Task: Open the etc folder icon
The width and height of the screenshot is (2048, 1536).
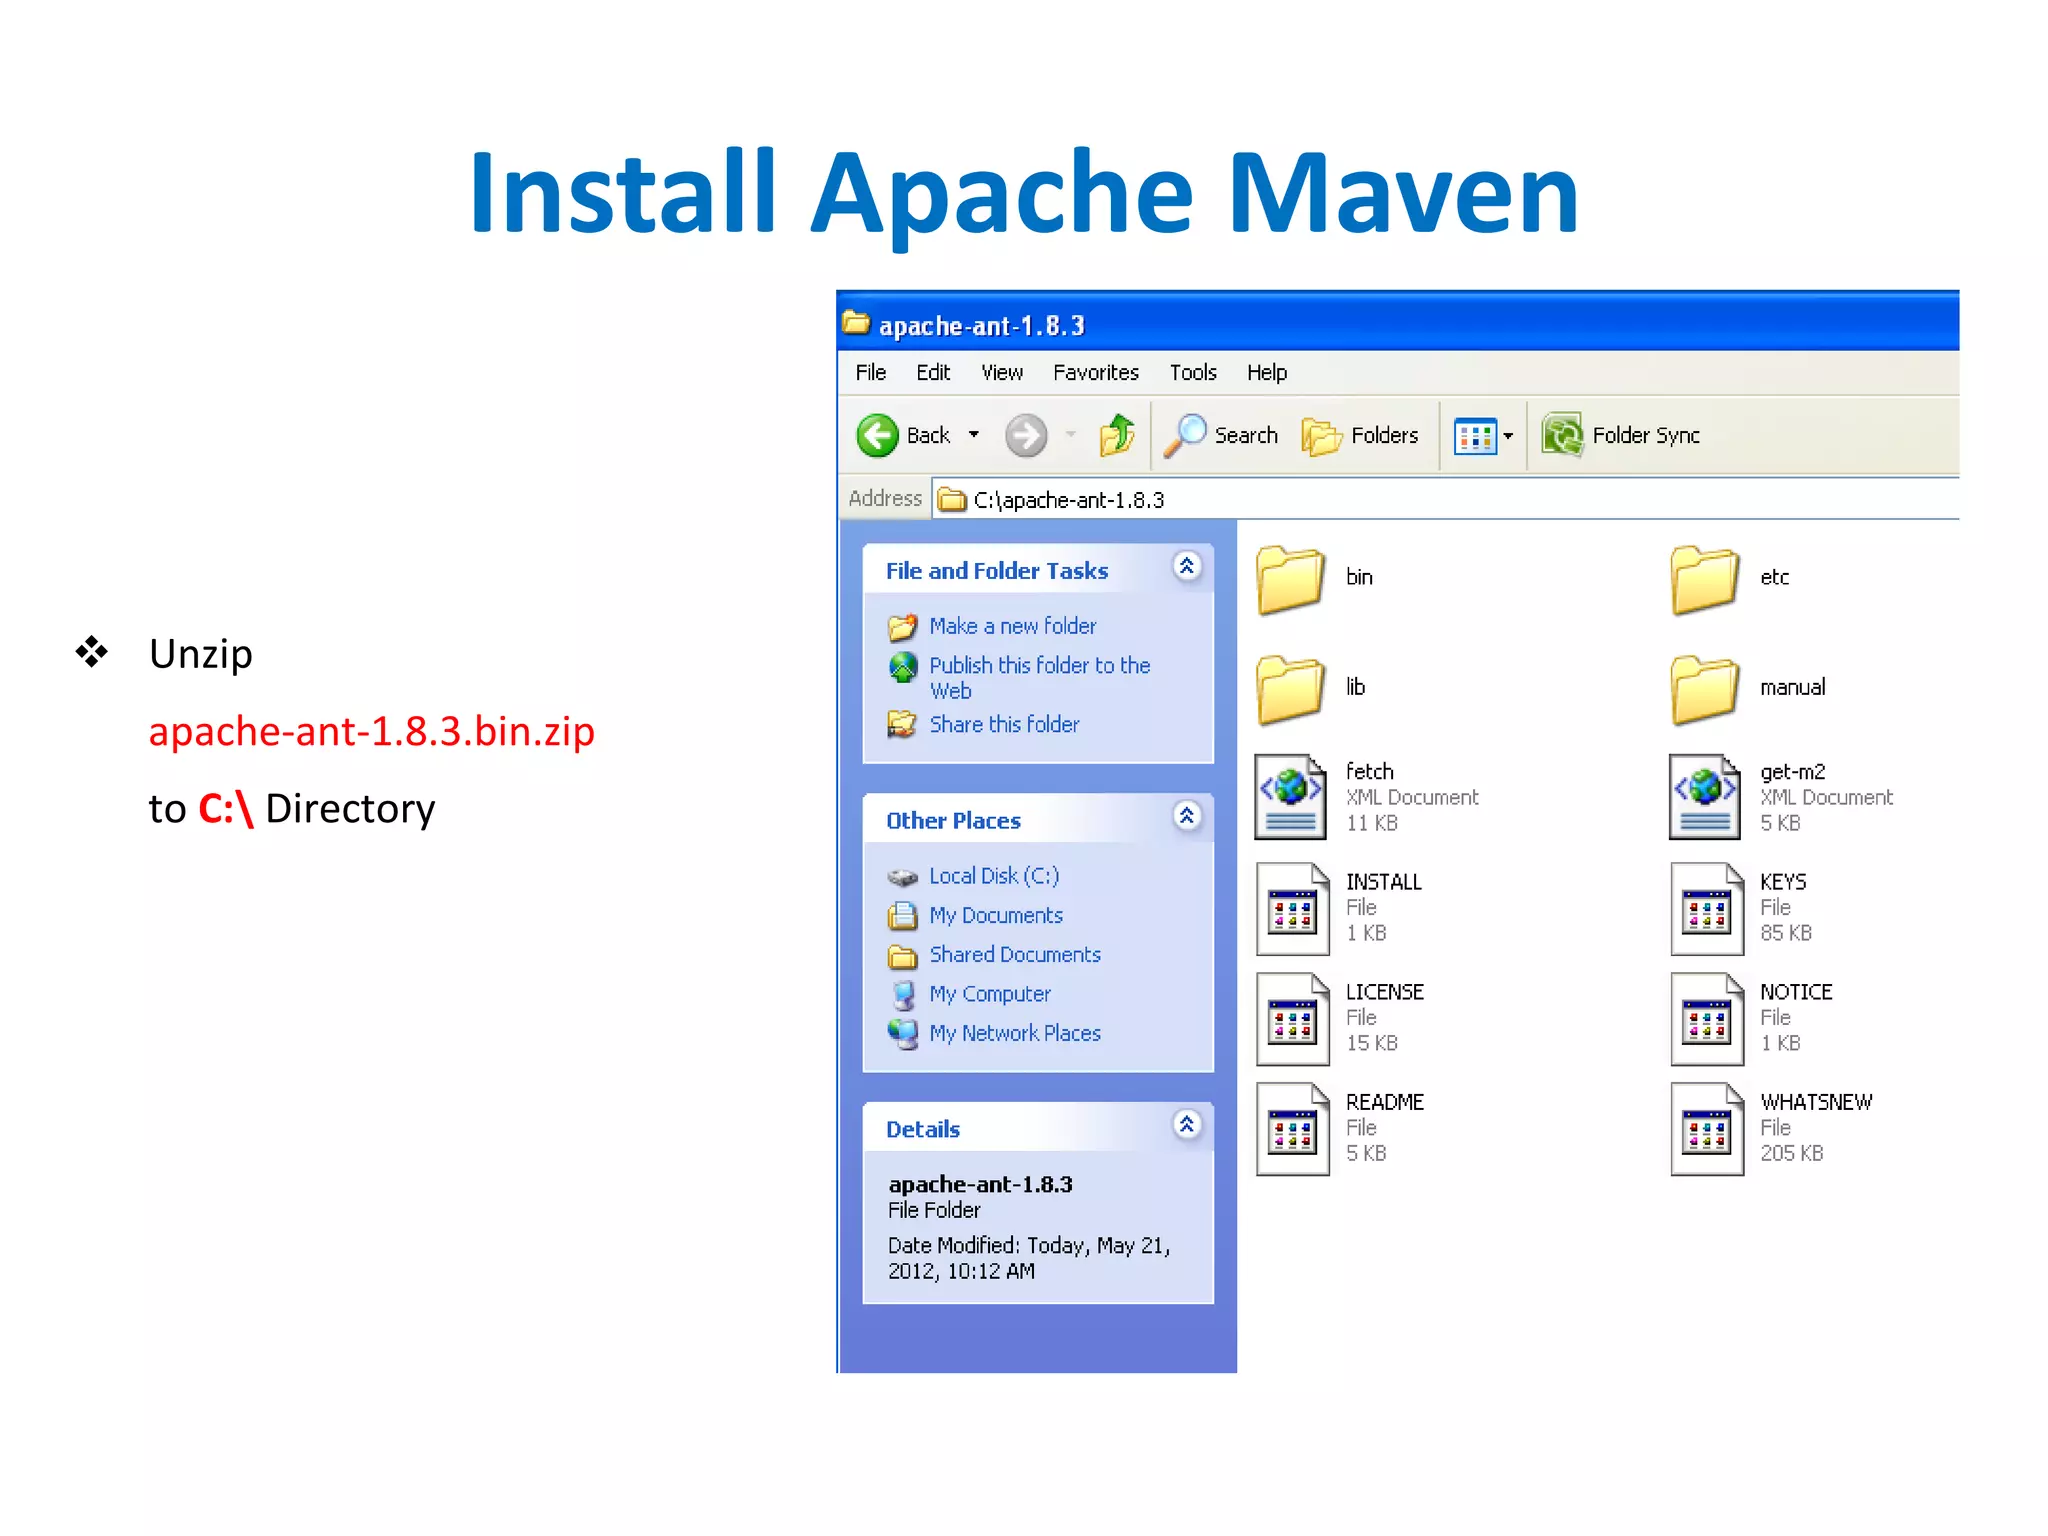Action: pos(1705,579)
